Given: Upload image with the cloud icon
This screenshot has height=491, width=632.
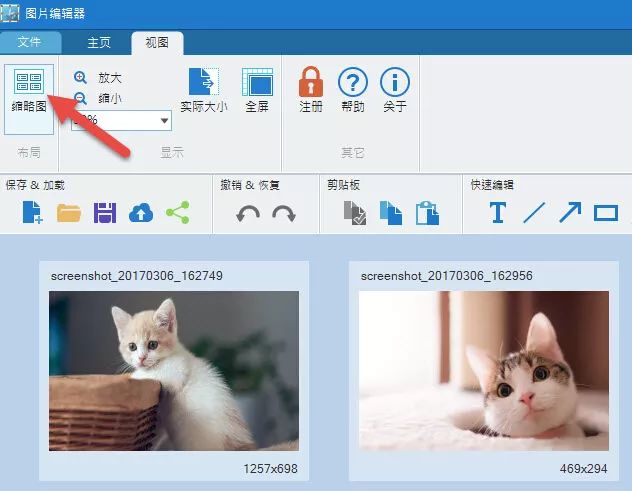Looking at the screenshot, I should click(x=141, y=213).
